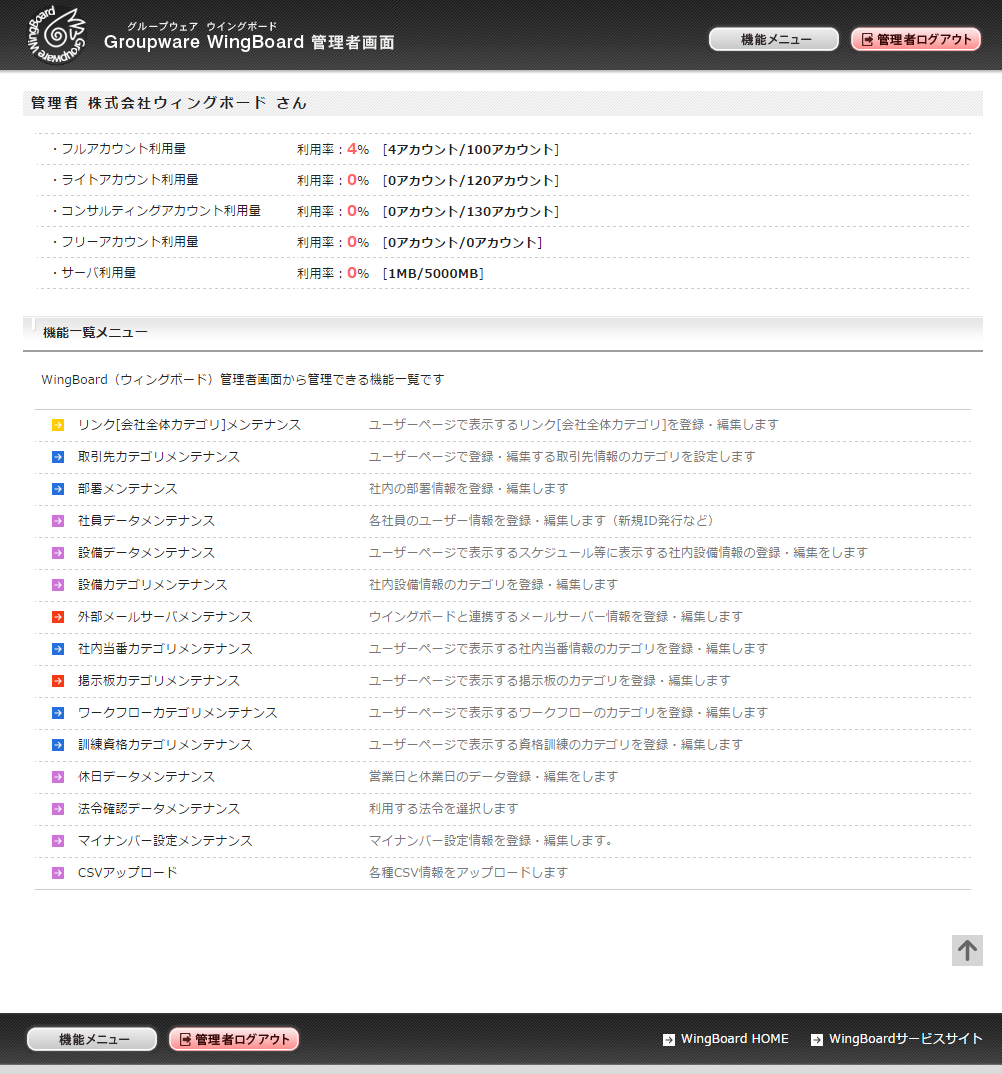Screen dimensions: 1002x1074
Task: Click the フルアカウント利用量 label
Action: [123, 149]
